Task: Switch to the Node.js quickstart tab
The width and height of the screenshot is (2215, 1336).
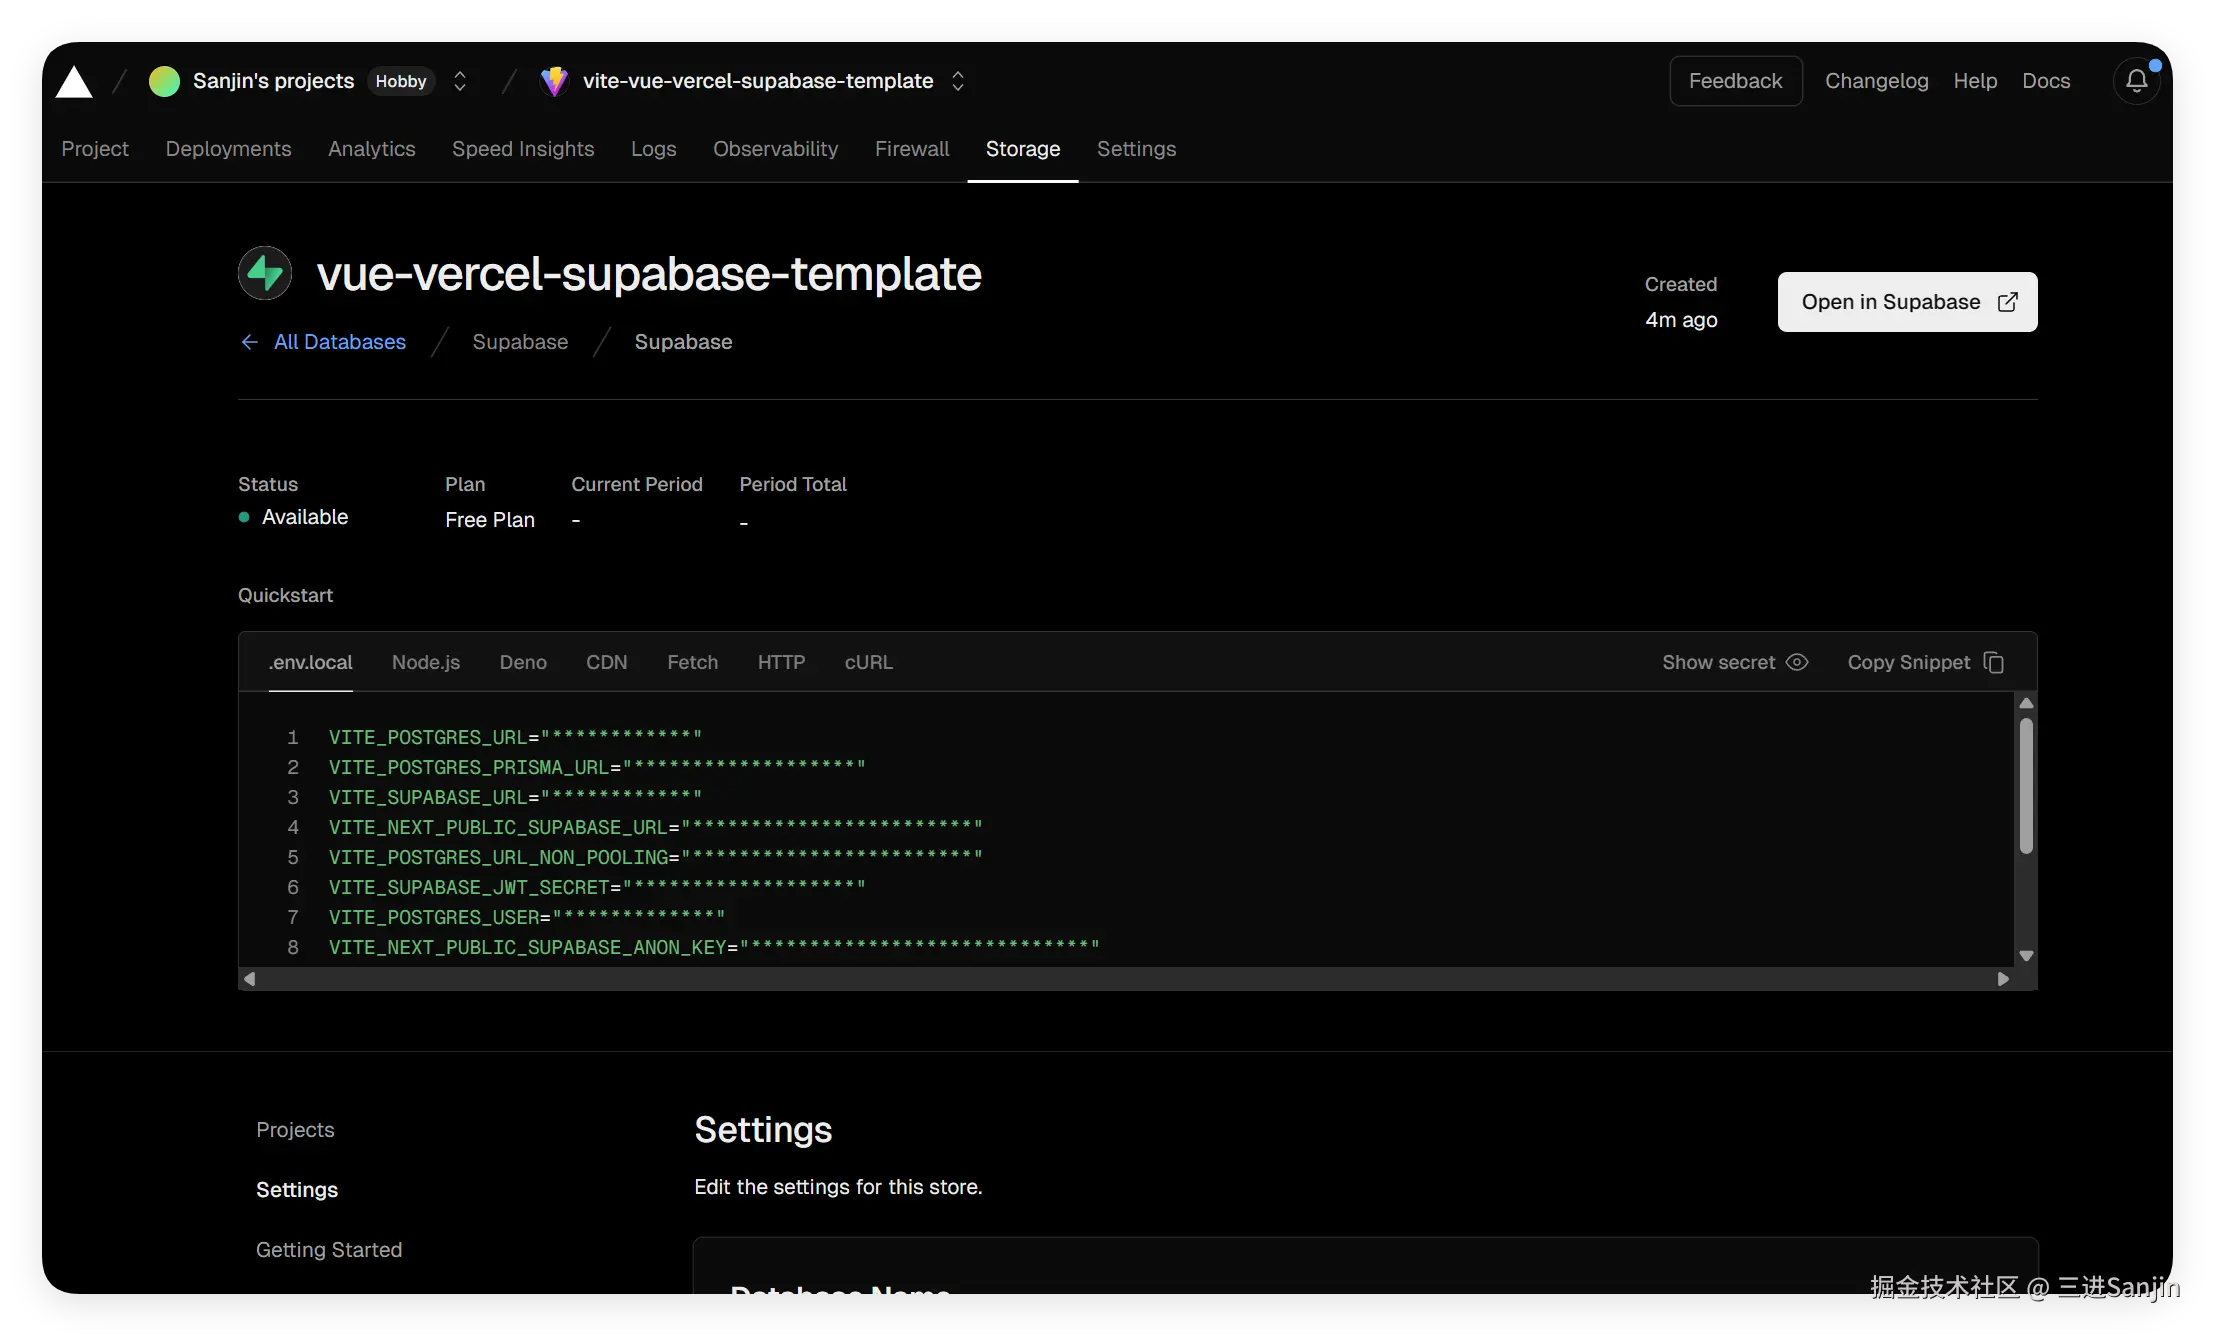Action: [x=426, y=663]
